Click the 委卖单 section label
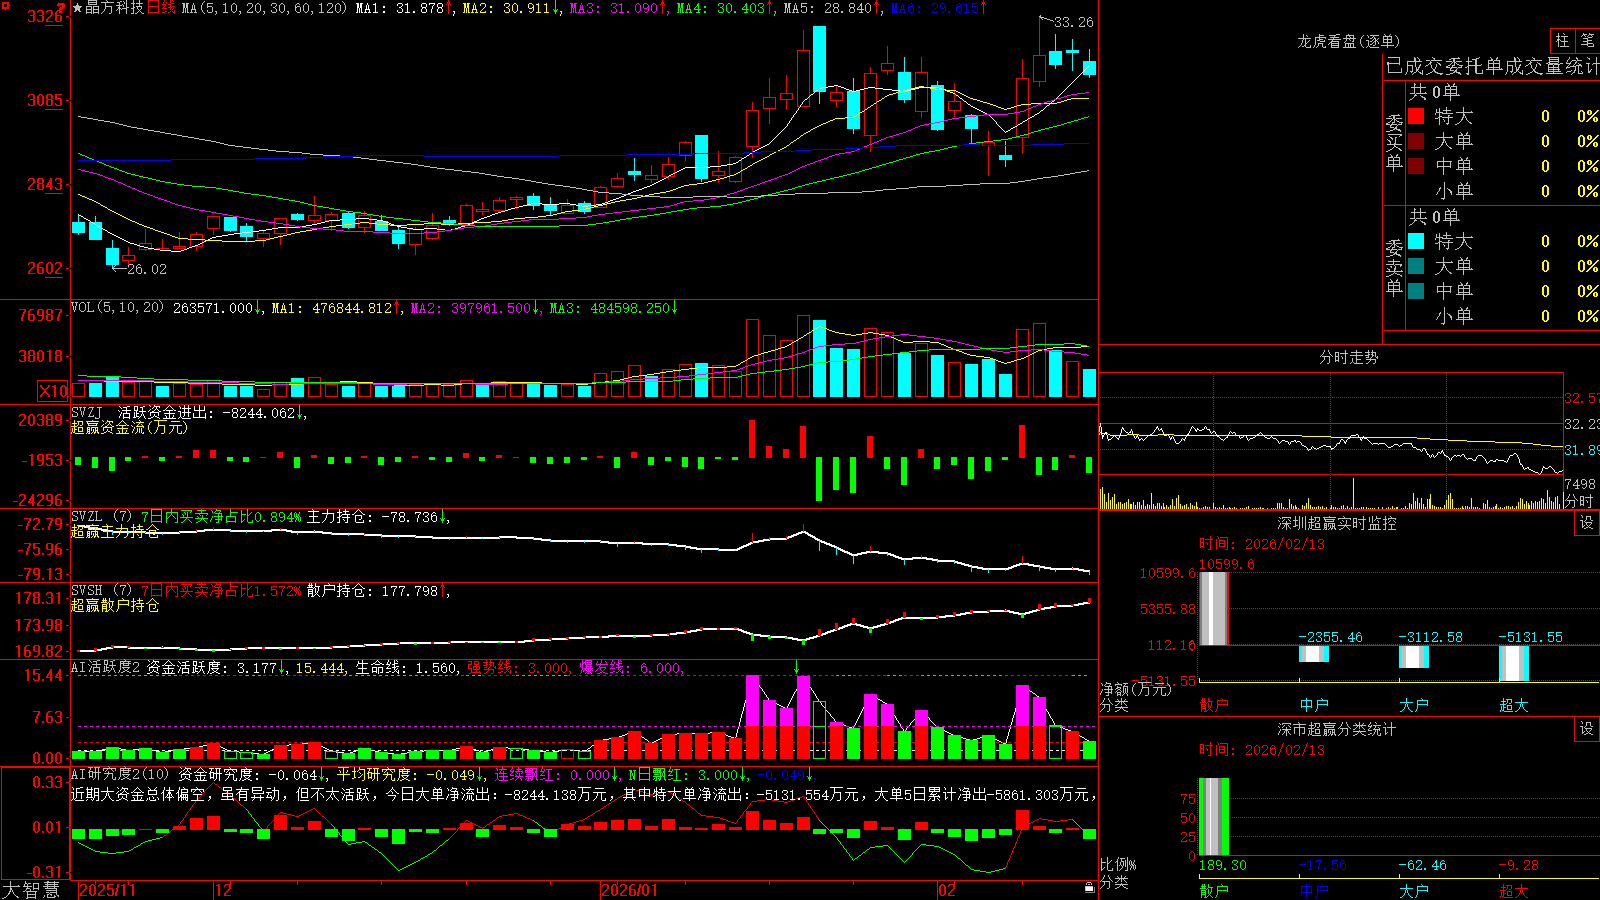 pos(1394,267)
